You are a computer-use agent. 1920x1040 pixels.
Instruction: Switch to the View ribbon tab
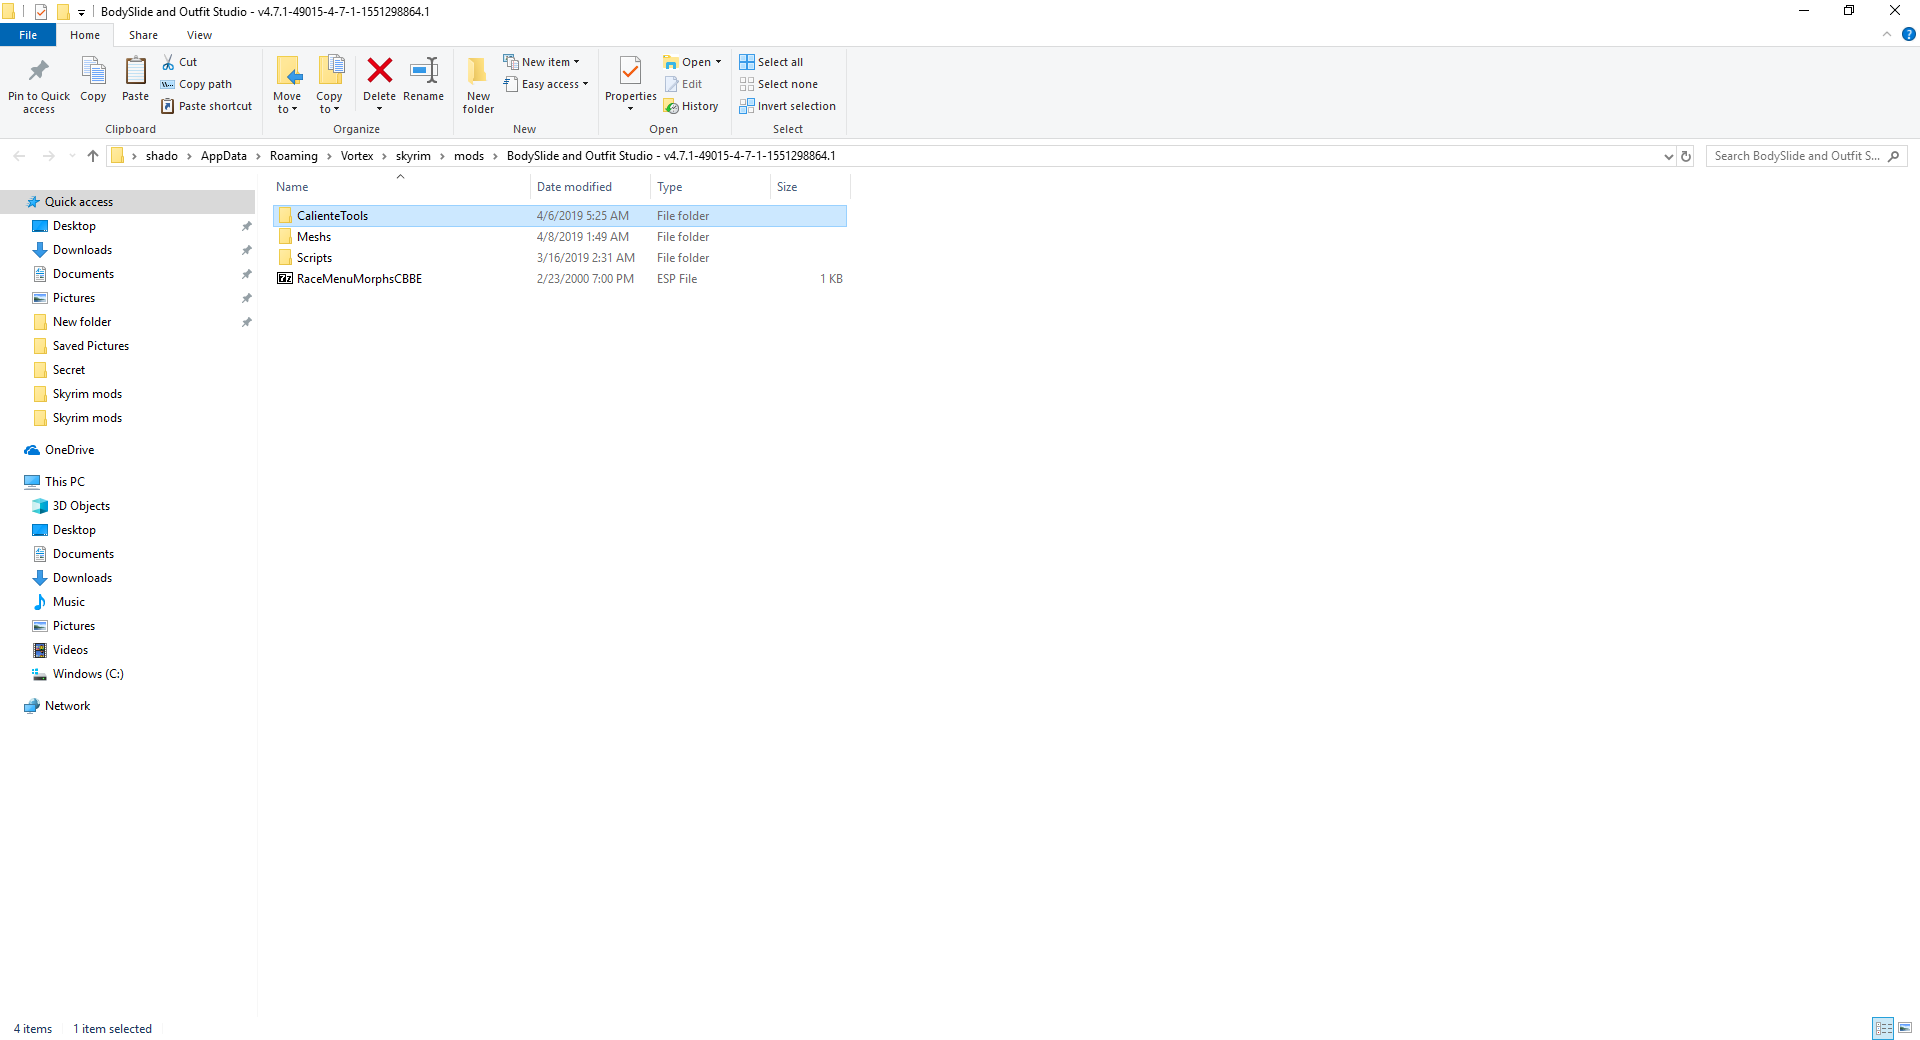point(199,35)
